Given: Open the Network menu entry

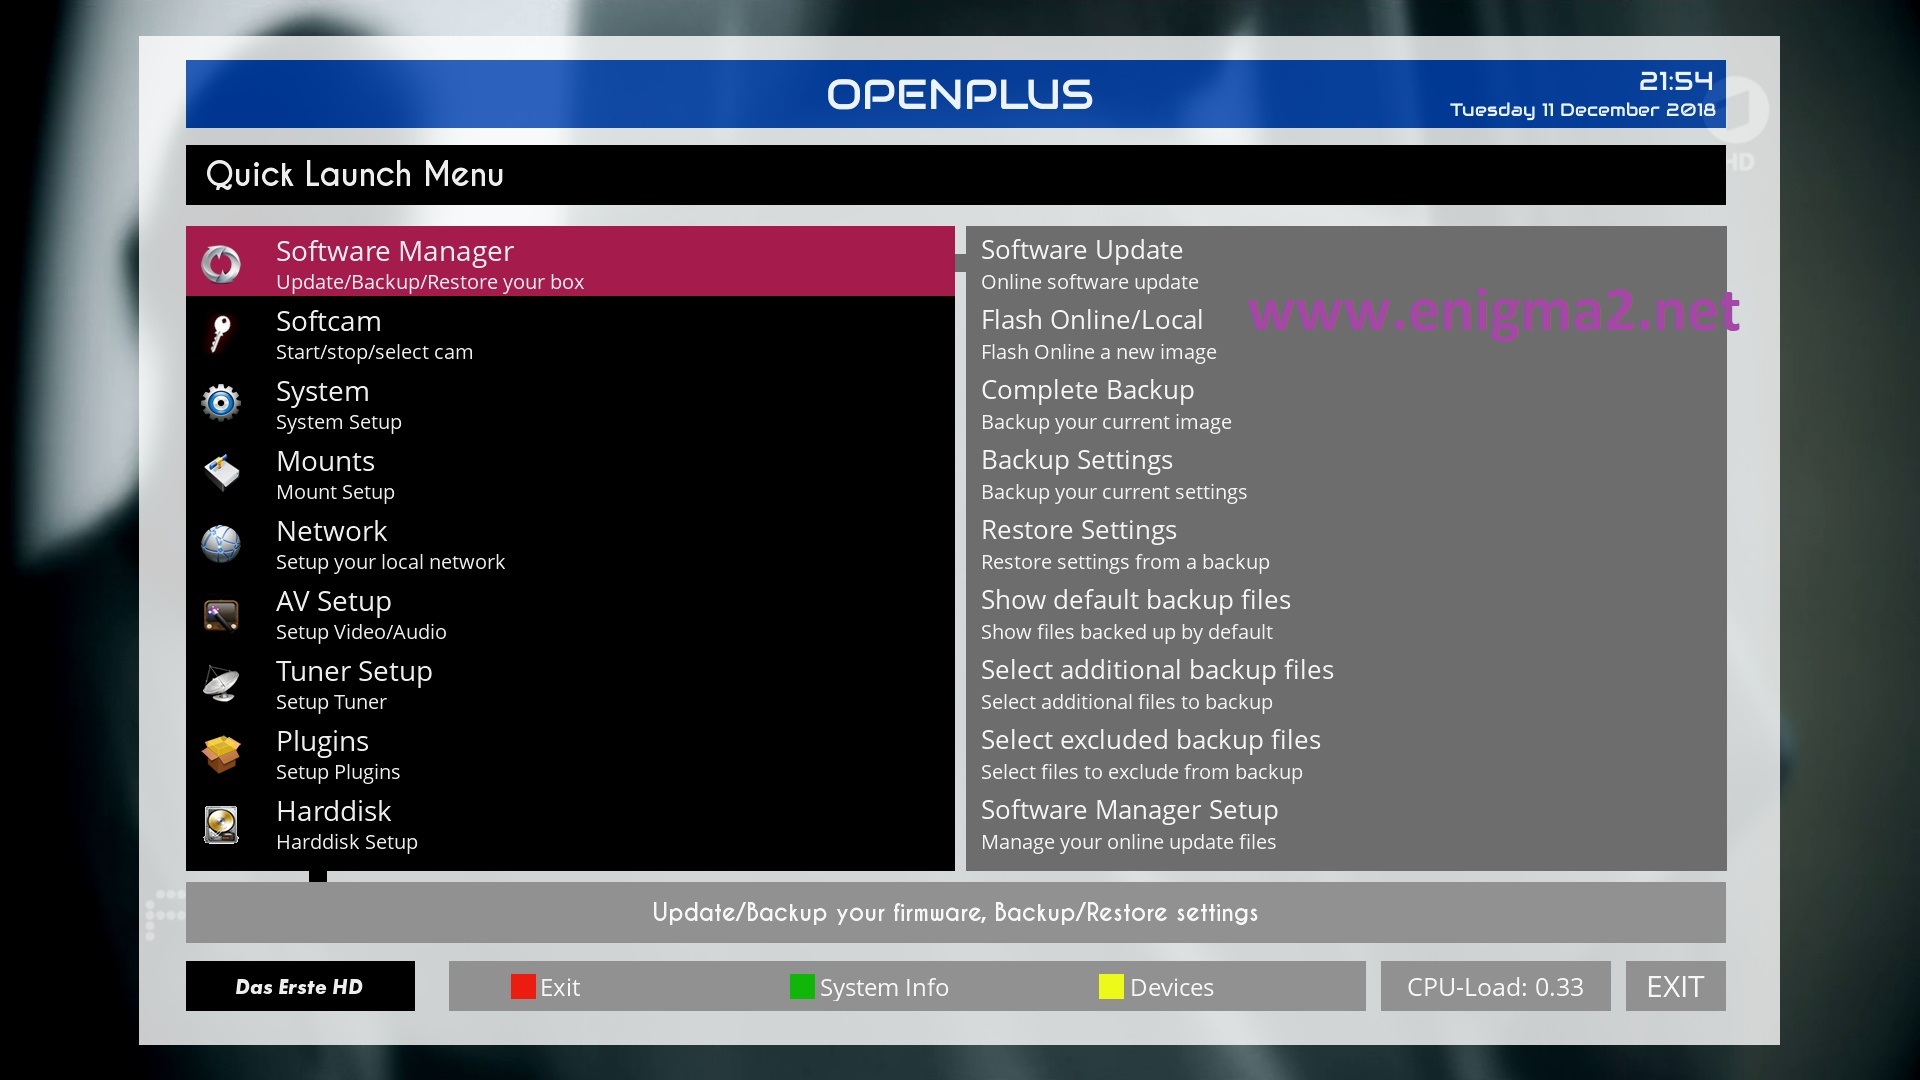Looking at the screenshot, I should point(570,543).
